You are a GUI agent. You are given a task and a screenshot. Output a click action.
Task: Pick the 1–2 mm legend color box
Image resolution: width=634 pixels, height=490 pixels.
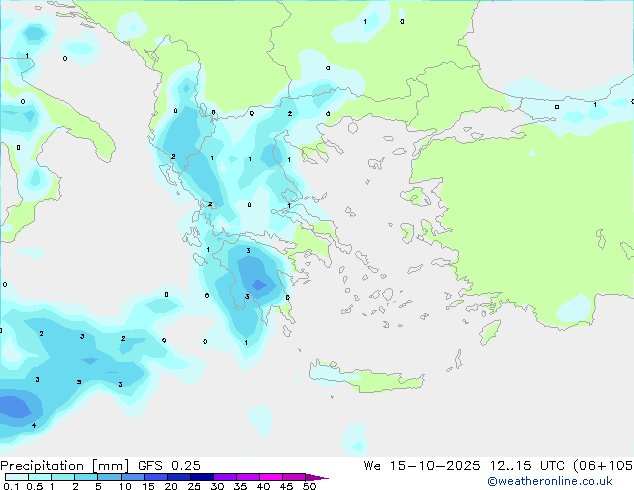coord(63,477)
